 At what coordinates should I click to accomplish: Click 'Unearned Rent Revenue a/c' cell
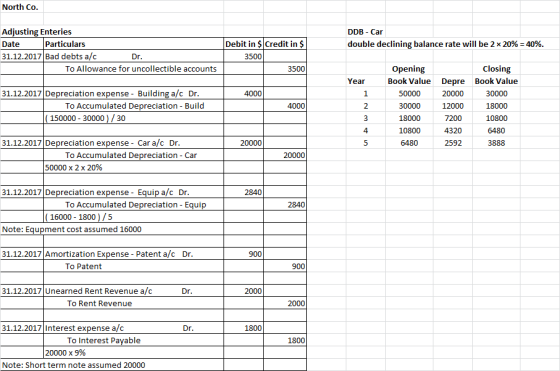click(134, 291)
